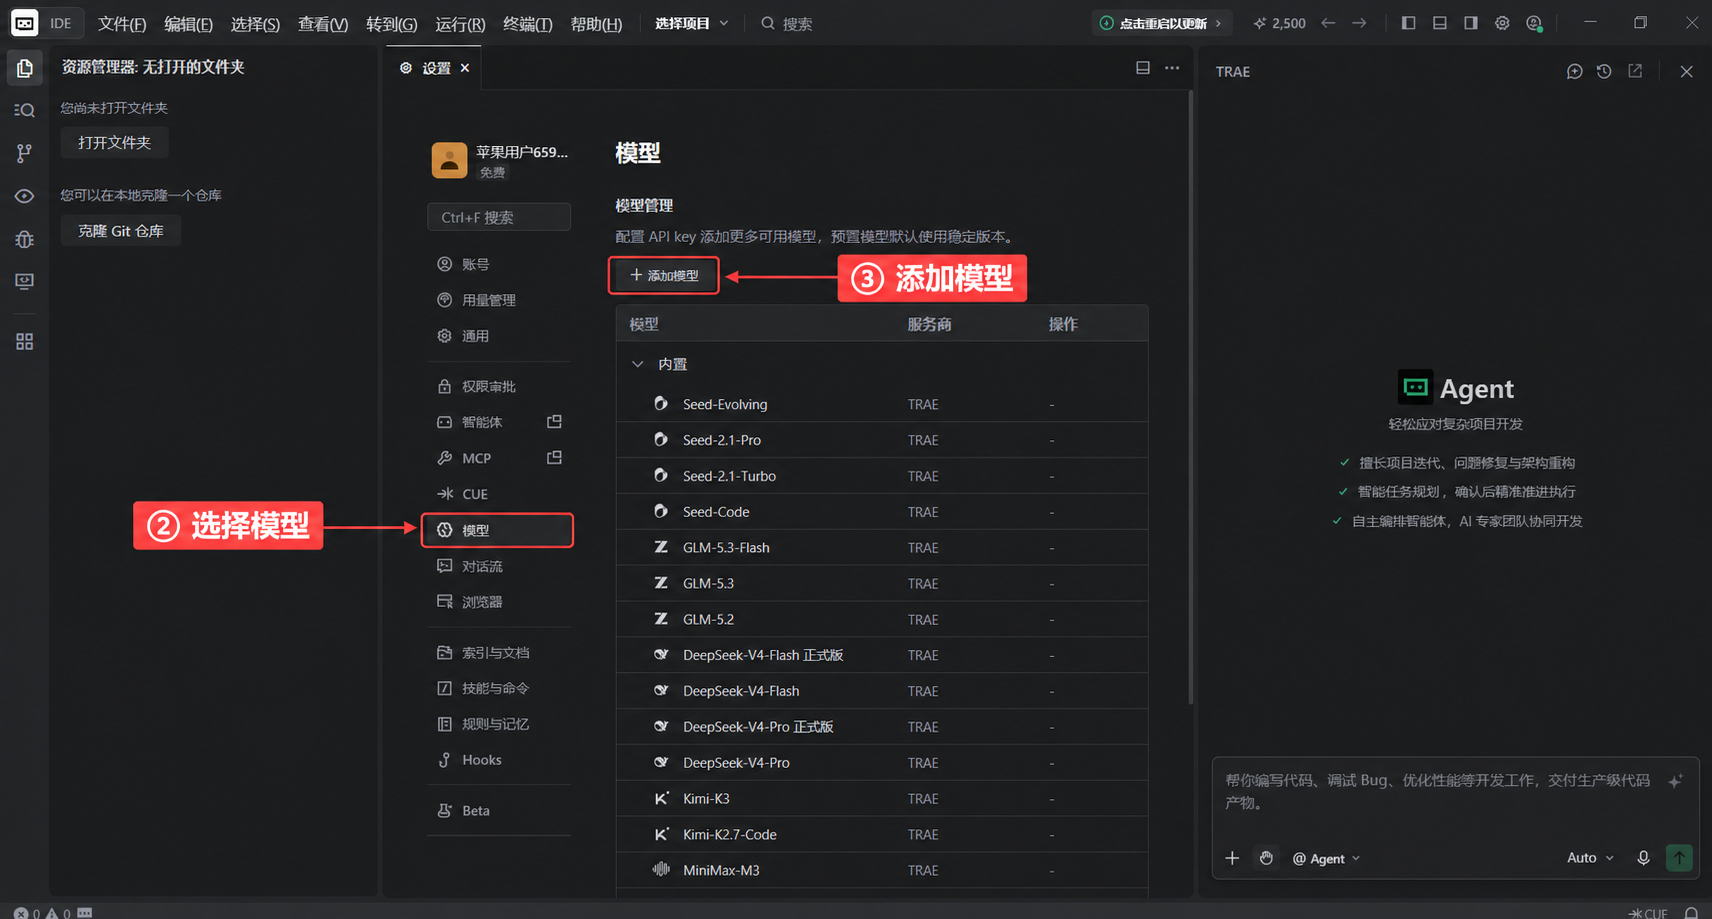The width and height of the screenshot is (1712, 919).
Task: Open the 帮助(H) menu
Action: click(x=596, y=24)
